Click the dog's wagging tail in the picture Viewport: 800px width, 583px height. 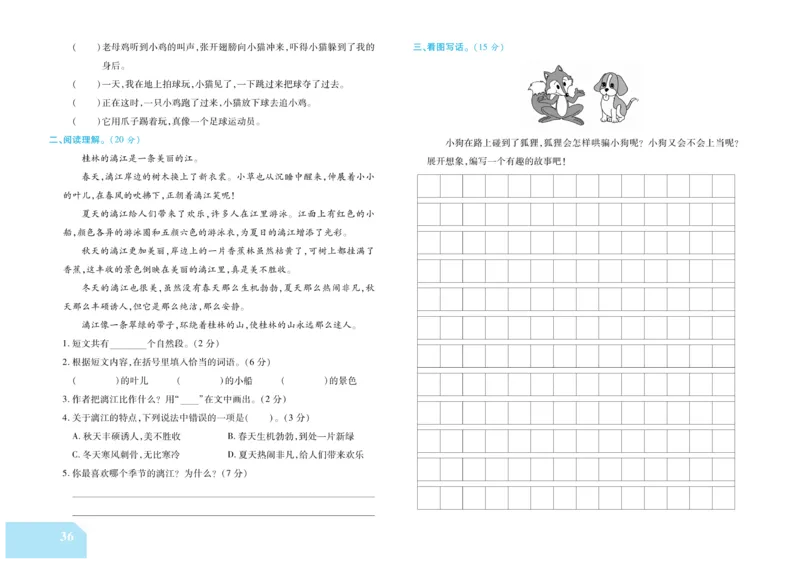pyautogui.click(x=633, y=101)
